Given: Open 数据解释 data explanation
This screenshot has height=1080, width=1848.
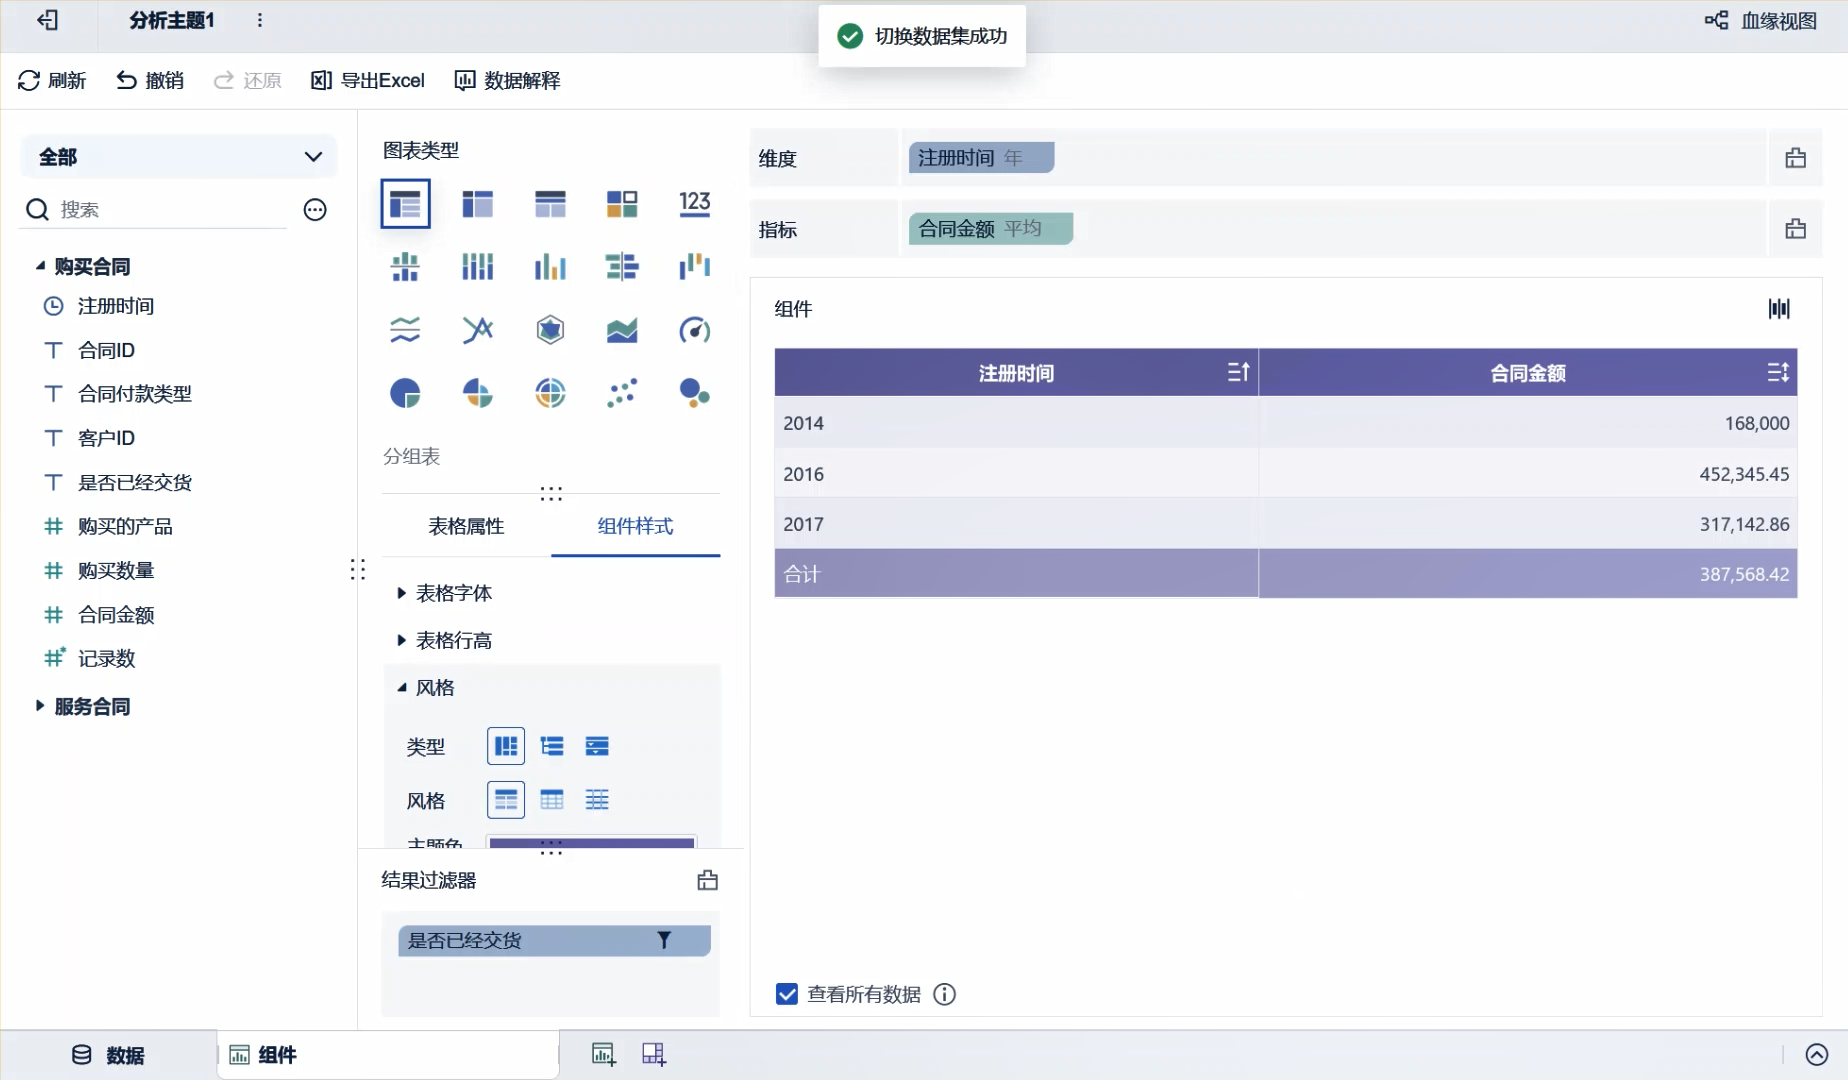Looking at the screenshot, I should click(x=508, y=80).
